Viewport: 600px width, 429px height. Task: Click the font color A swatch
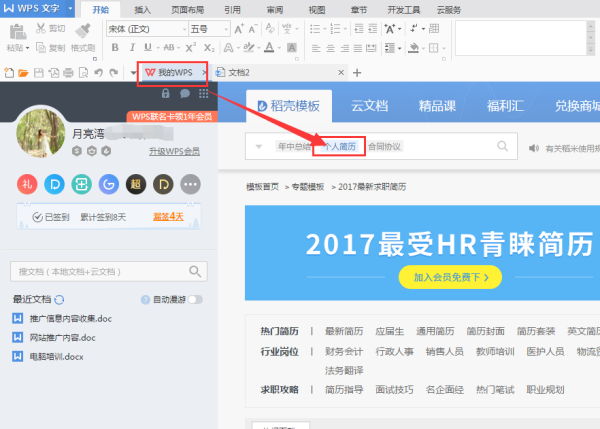pos(269,47)
